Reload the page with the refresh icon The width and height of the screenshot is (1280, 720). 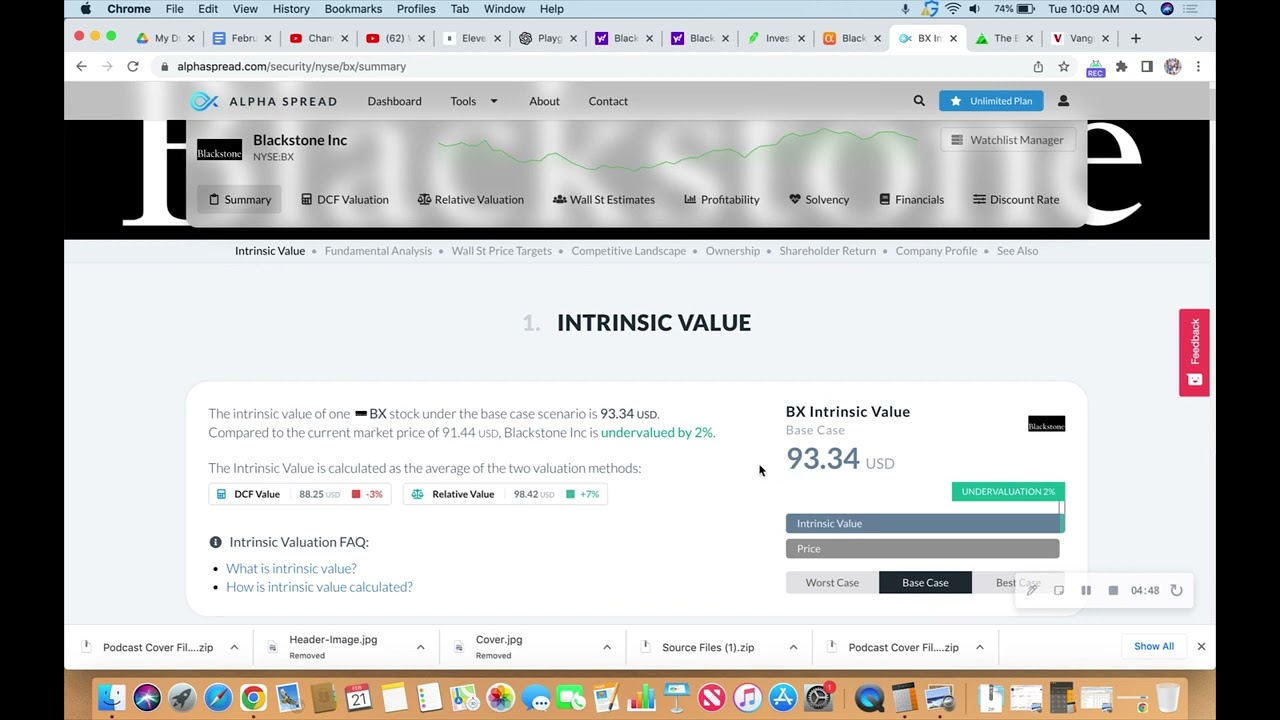(x=132, y=66)
